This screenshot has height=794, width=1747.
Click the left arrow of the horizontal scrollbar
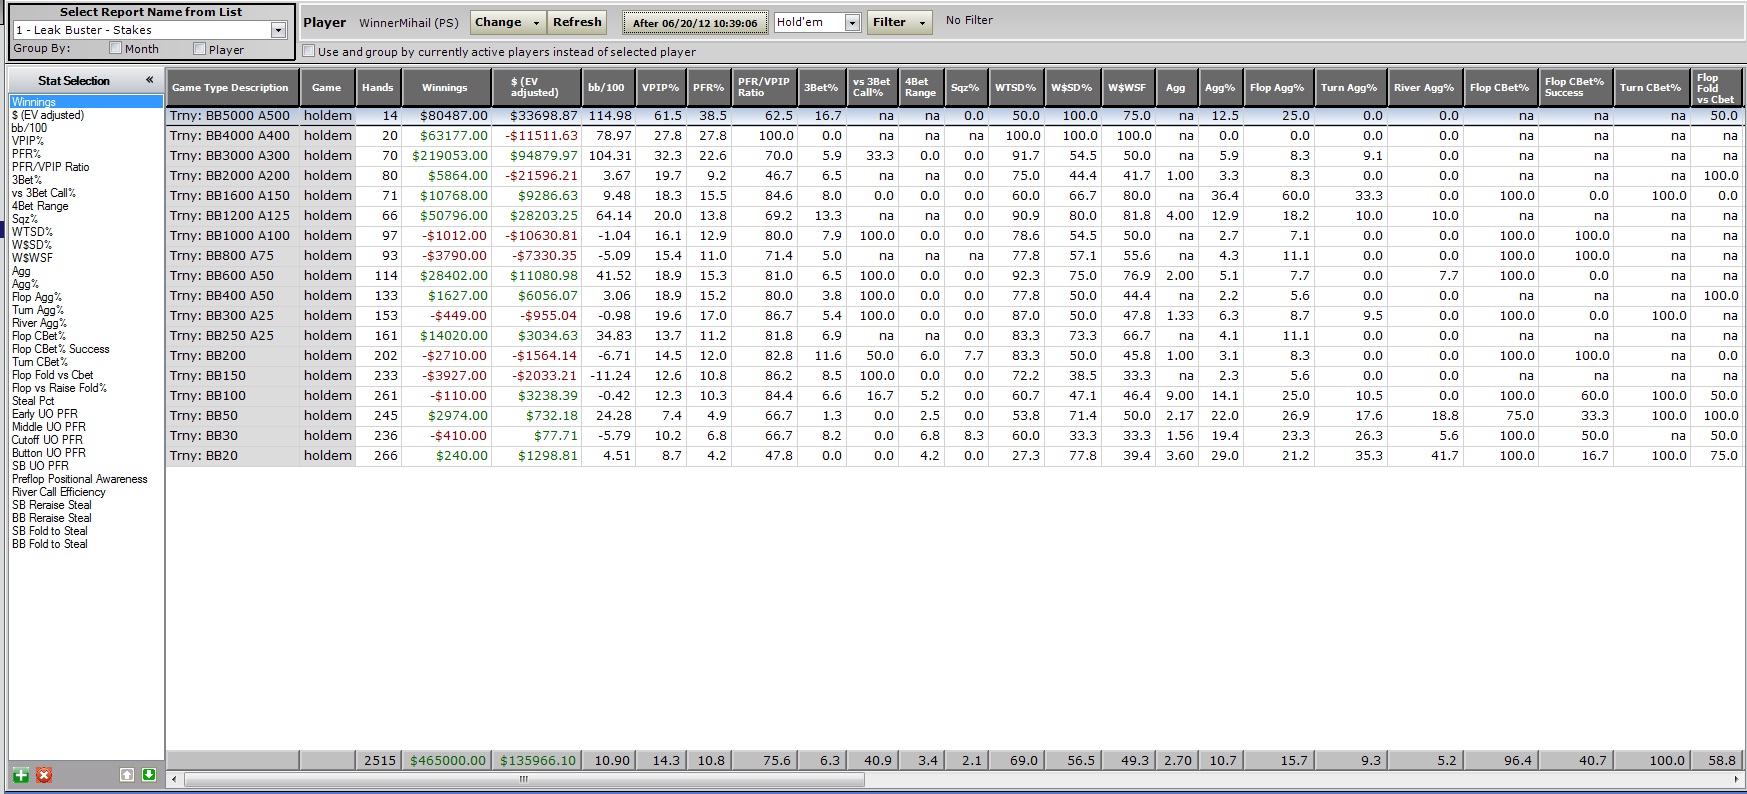tap(174, 779)
